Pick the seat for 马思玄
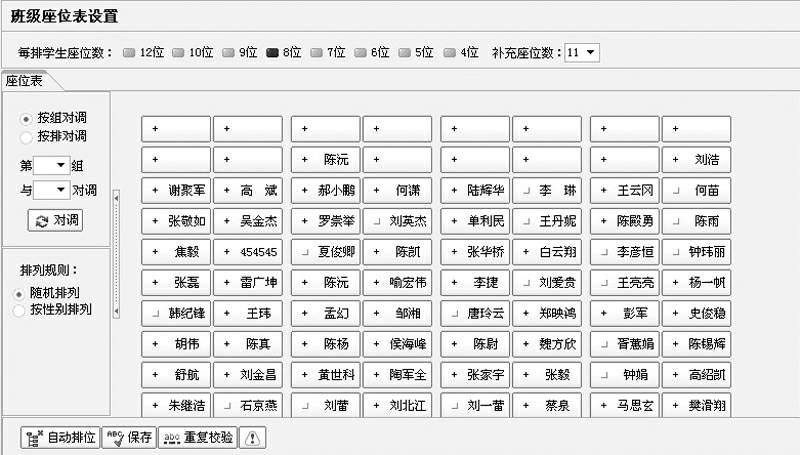800x455 pixels. tap(624, 406)
